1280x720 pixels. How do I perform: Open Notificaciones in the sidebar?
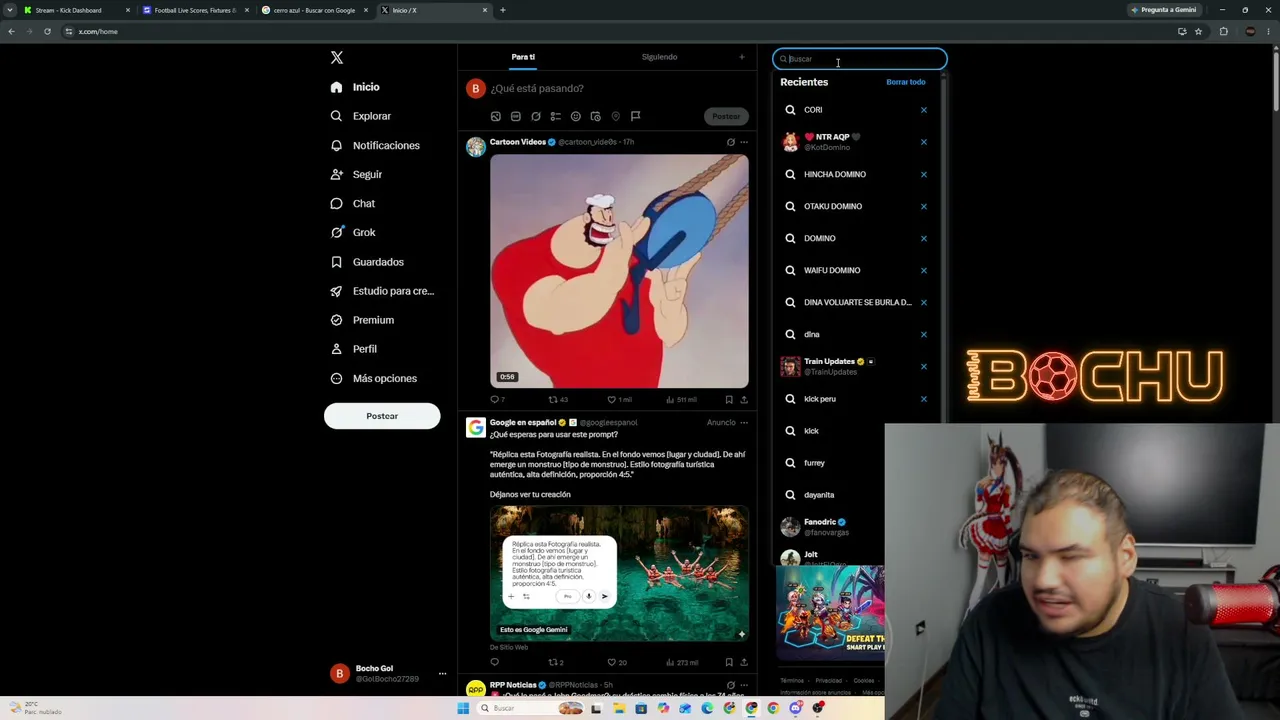(375, 145)
